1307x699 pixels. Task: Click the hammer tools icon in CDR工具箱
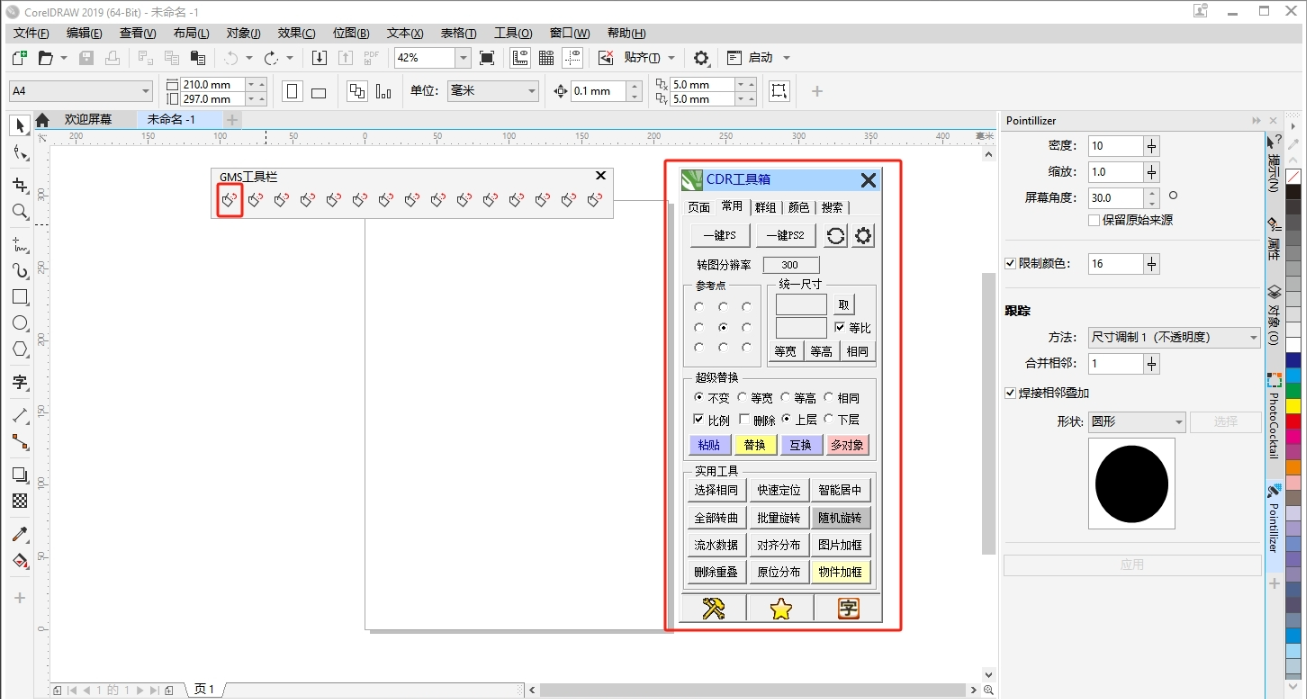coord(713,608)
